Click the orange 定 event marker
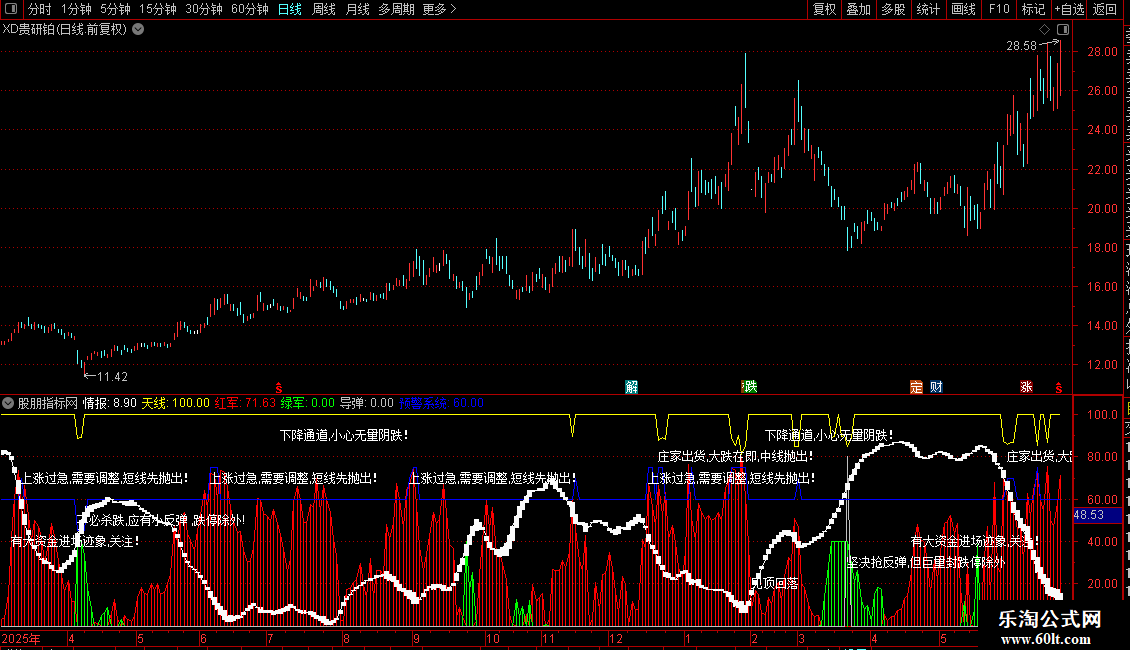The height and width of the screenshot is (650, 1130). pos(916,387)
